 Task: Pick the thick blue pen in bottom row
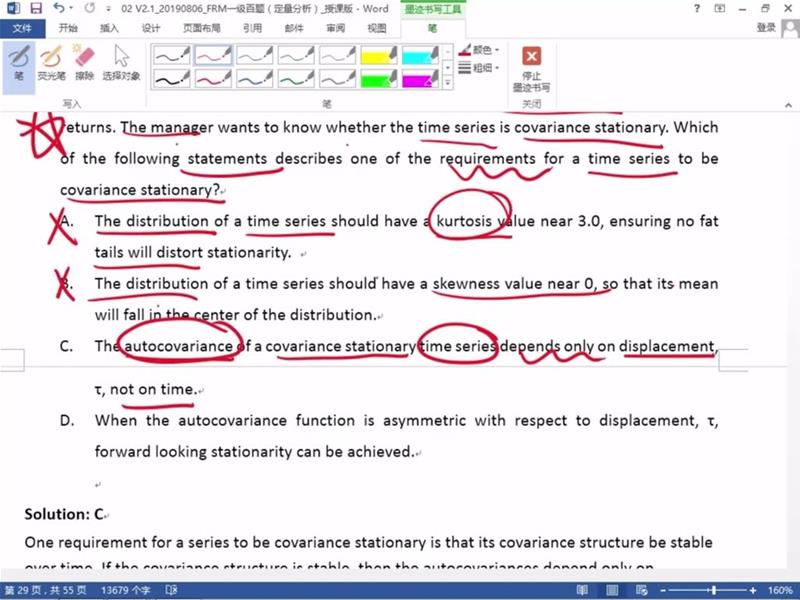coord(255,79)
